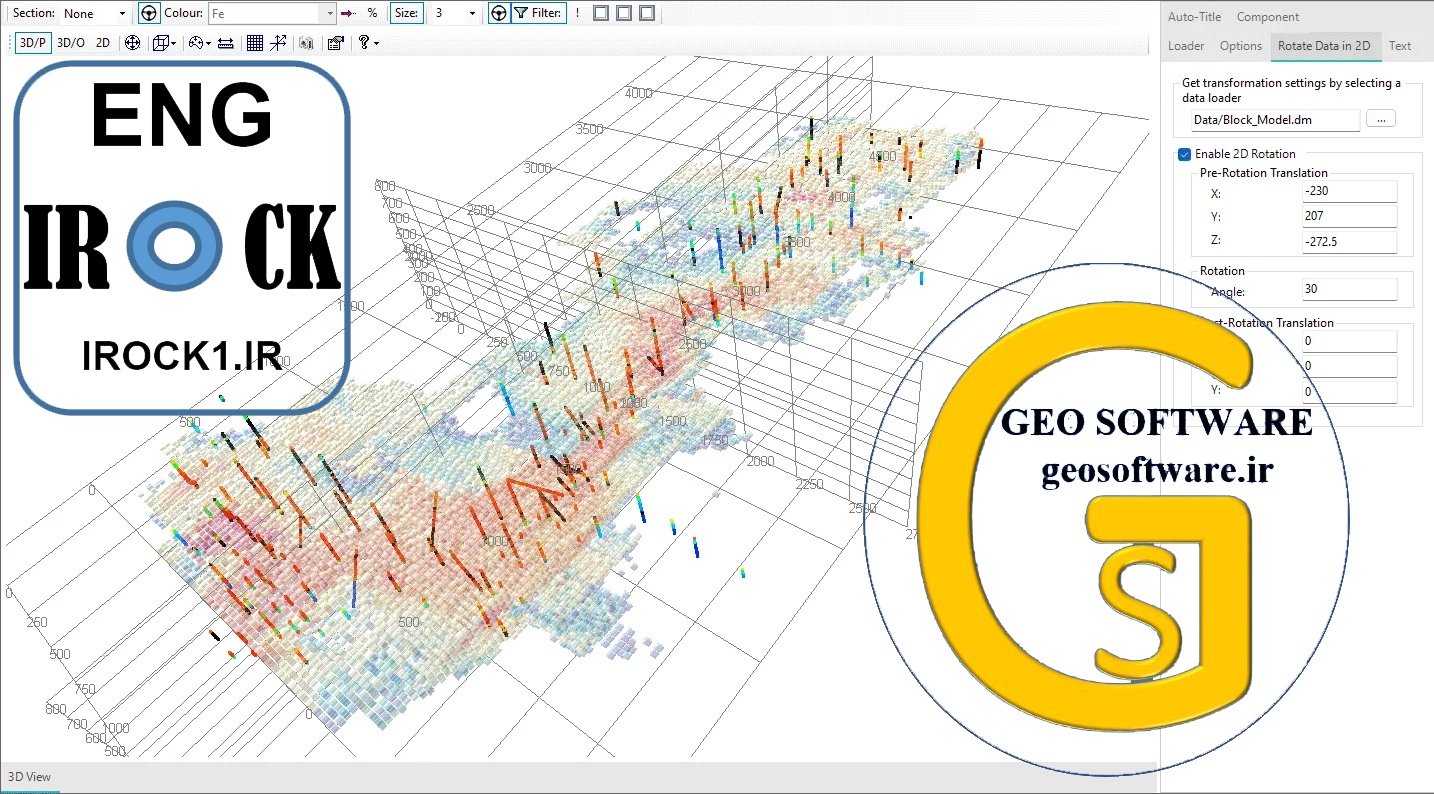Viewport: 1434px width, 794px height.
Task: Click the pan/crosshair circle icon
Action: pos(132,43)
